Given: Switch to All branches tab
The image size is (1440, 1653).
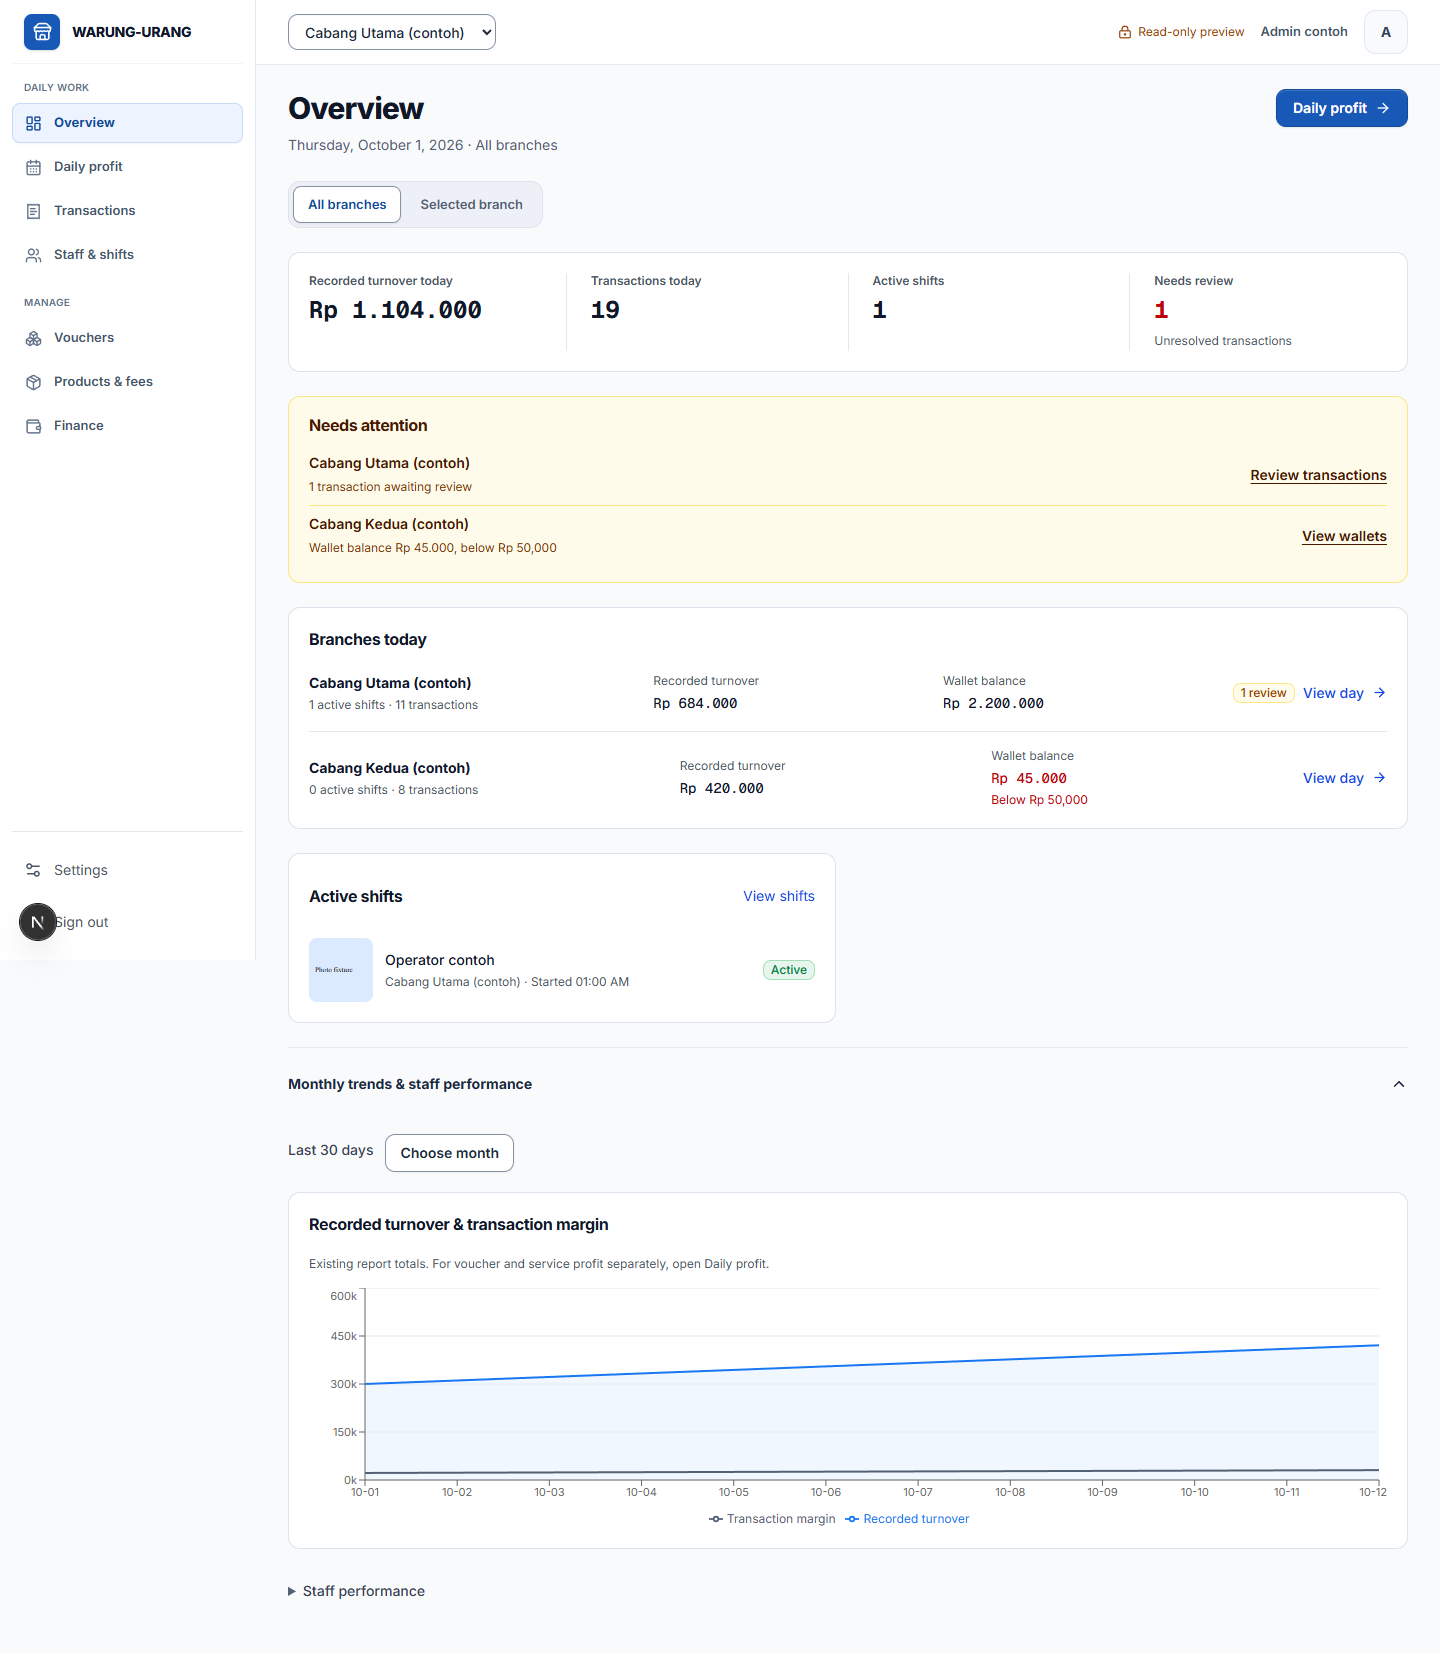Looking at the screenshot, I should [x=347, y=204].
